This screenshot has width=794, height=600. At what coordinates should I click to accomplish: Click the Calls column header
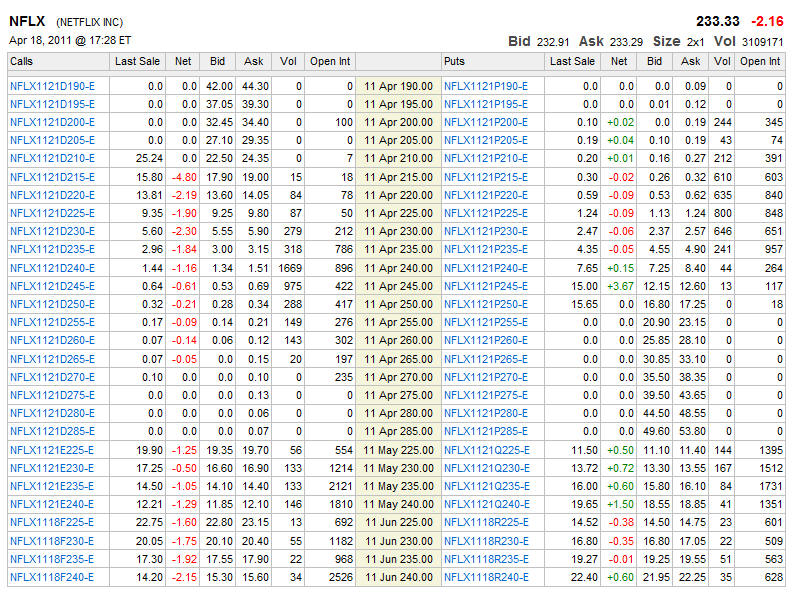click(22, 62)
